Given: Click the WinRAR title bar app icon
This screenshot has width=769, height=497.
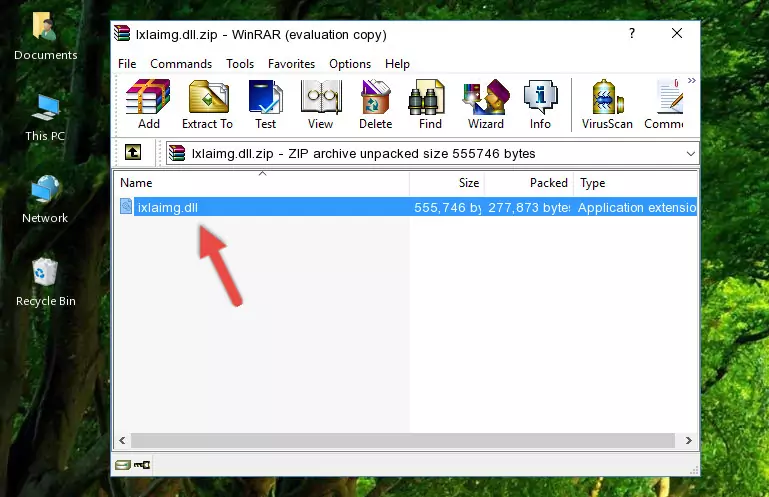Looking at the screenshot, I should click(x=122, y=33).
